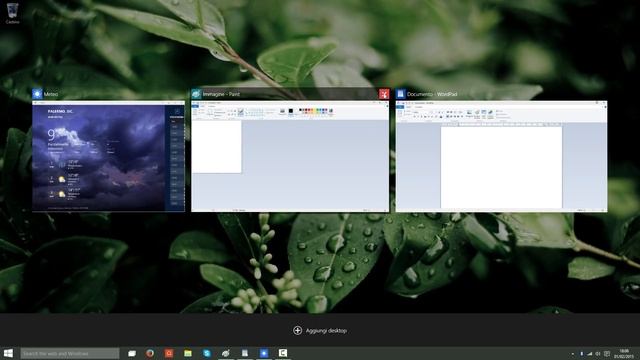Switch to WordPad via its taskbar icon

pyautogui.click(x=244, y=353)
